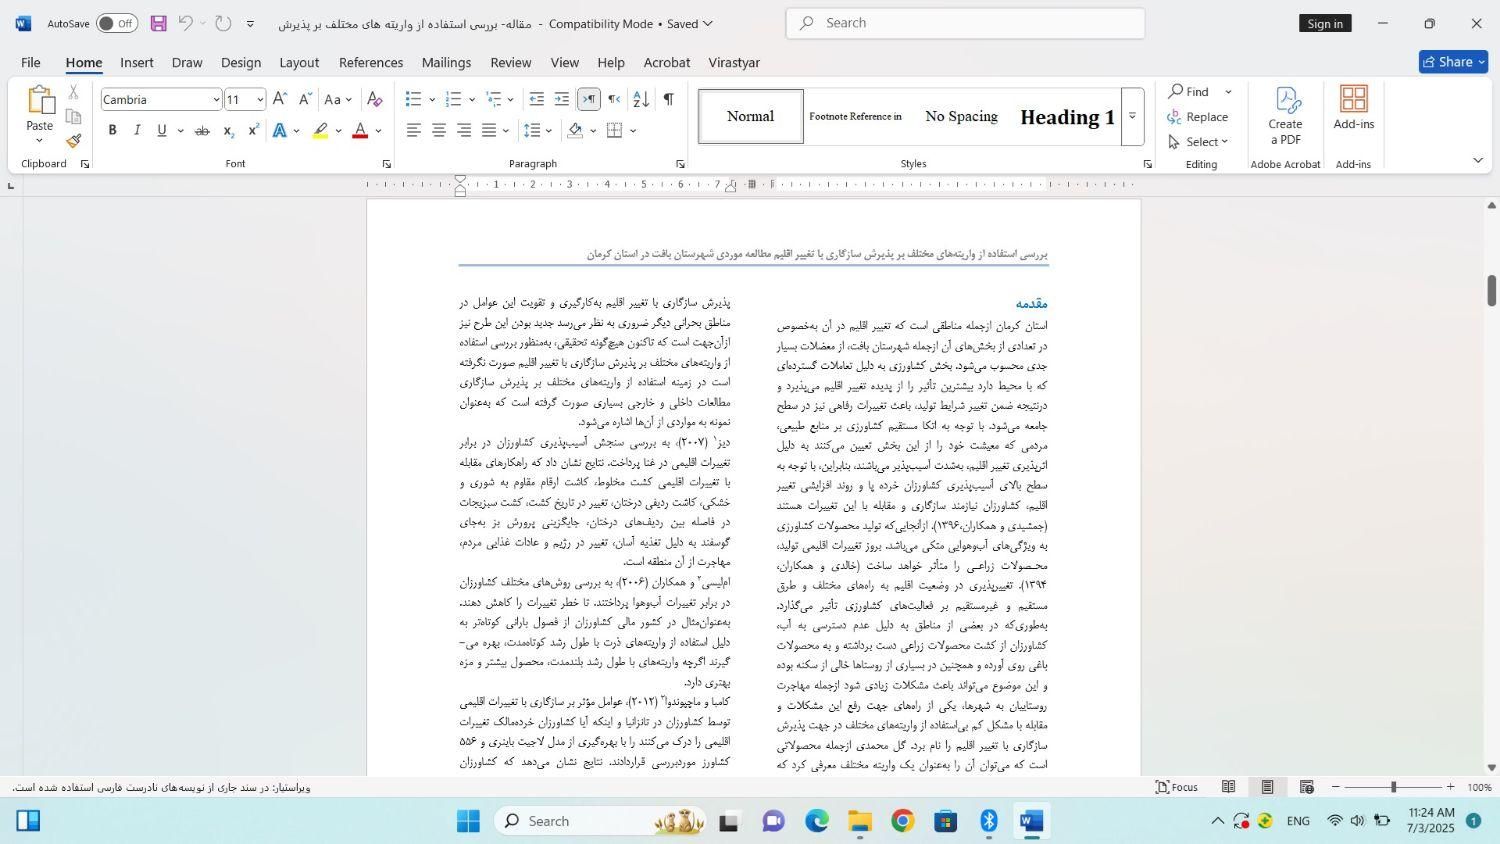Toggle Italic formatting
Screen dimensions: 1500x844
click(x=137, y=131)
